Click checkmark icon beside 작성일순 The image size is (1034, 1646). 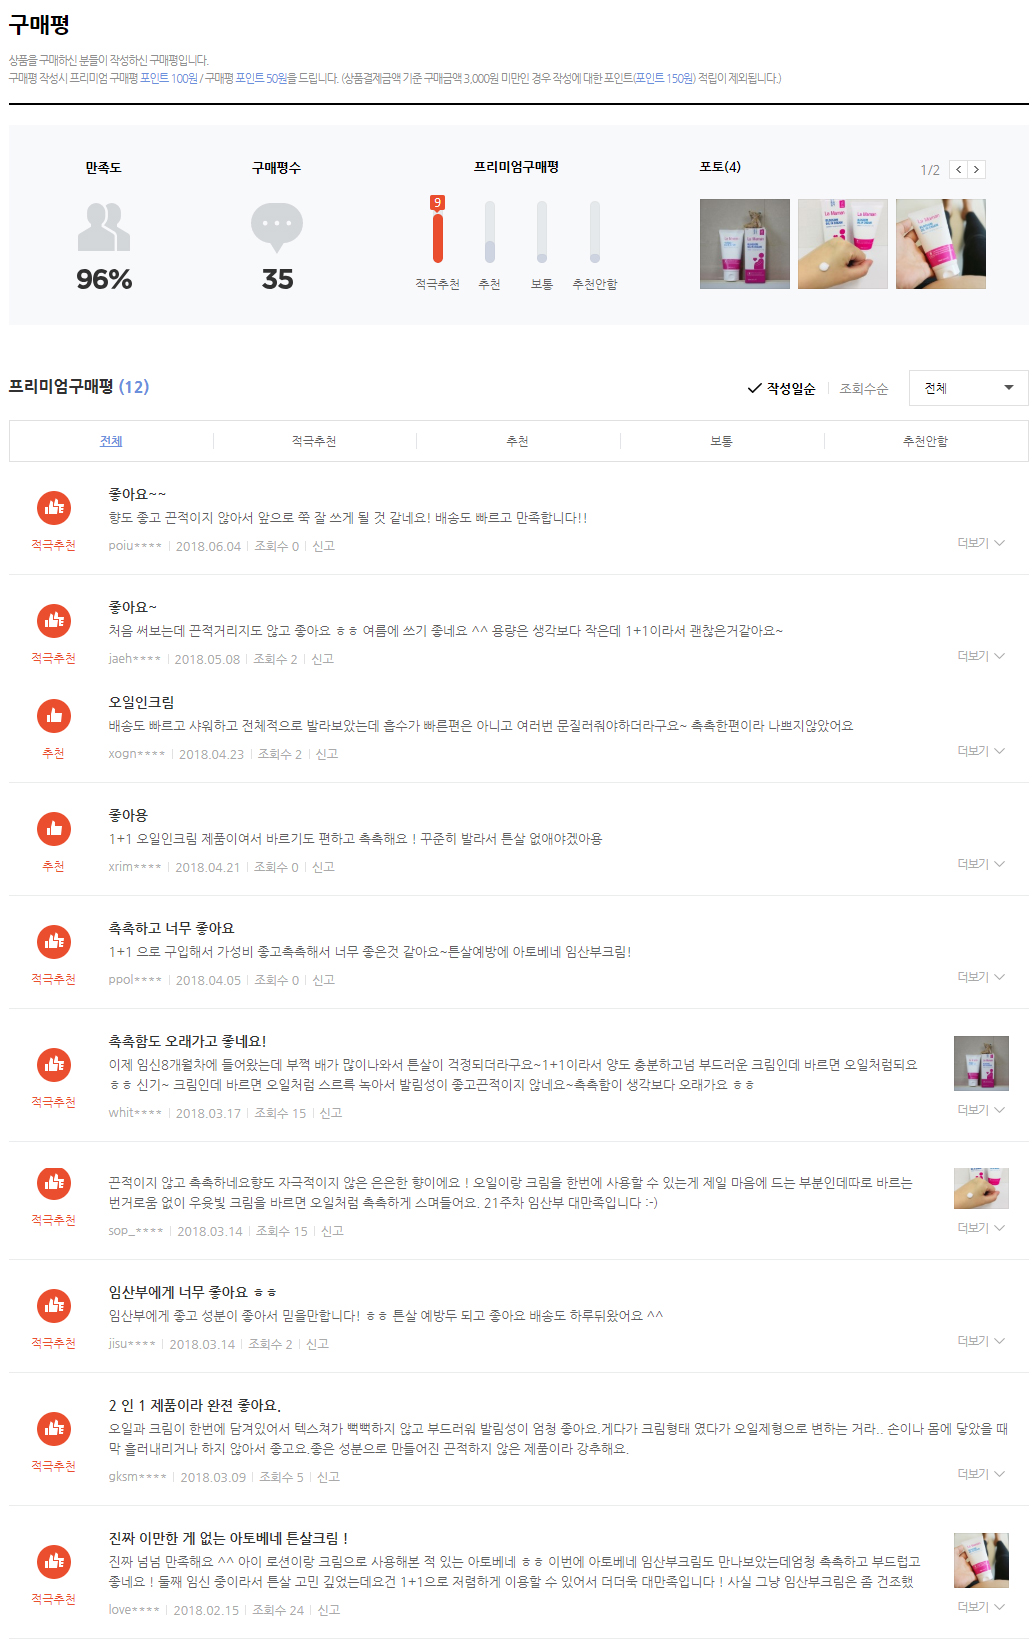tap(755, 388)
